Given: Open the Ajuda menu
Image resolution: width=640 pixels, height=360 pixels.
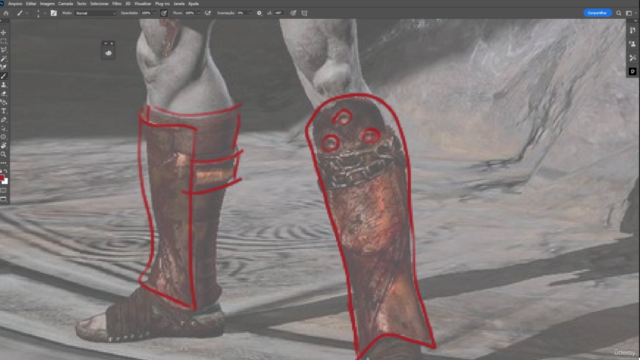Looking at the screenshot, I should [x=193, y=4].
